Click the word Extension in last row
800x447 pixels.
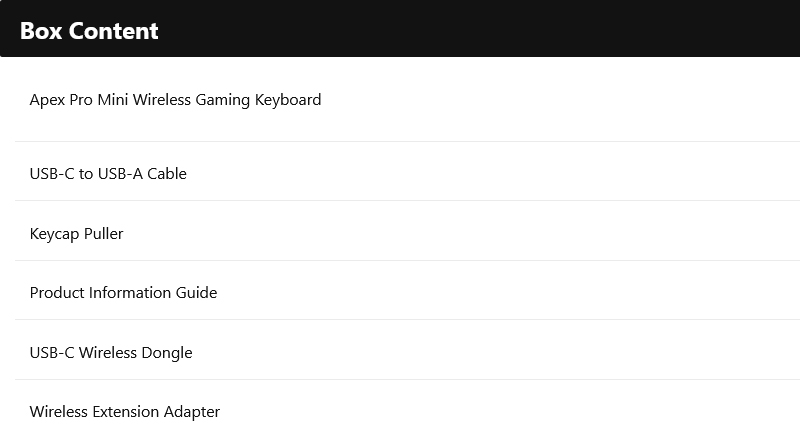pyautogui.click(x=126, y=412)
